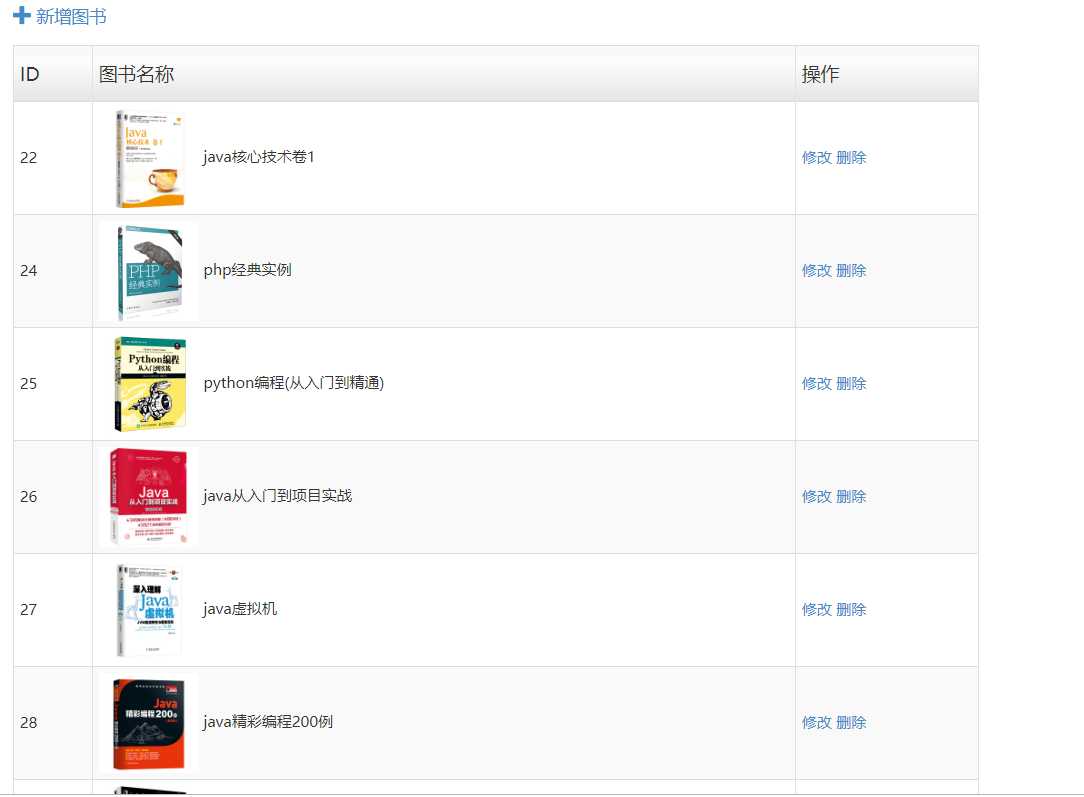Click 修改 for java核心技术卷1
The image size is (1084, 797).
point(816,158)
